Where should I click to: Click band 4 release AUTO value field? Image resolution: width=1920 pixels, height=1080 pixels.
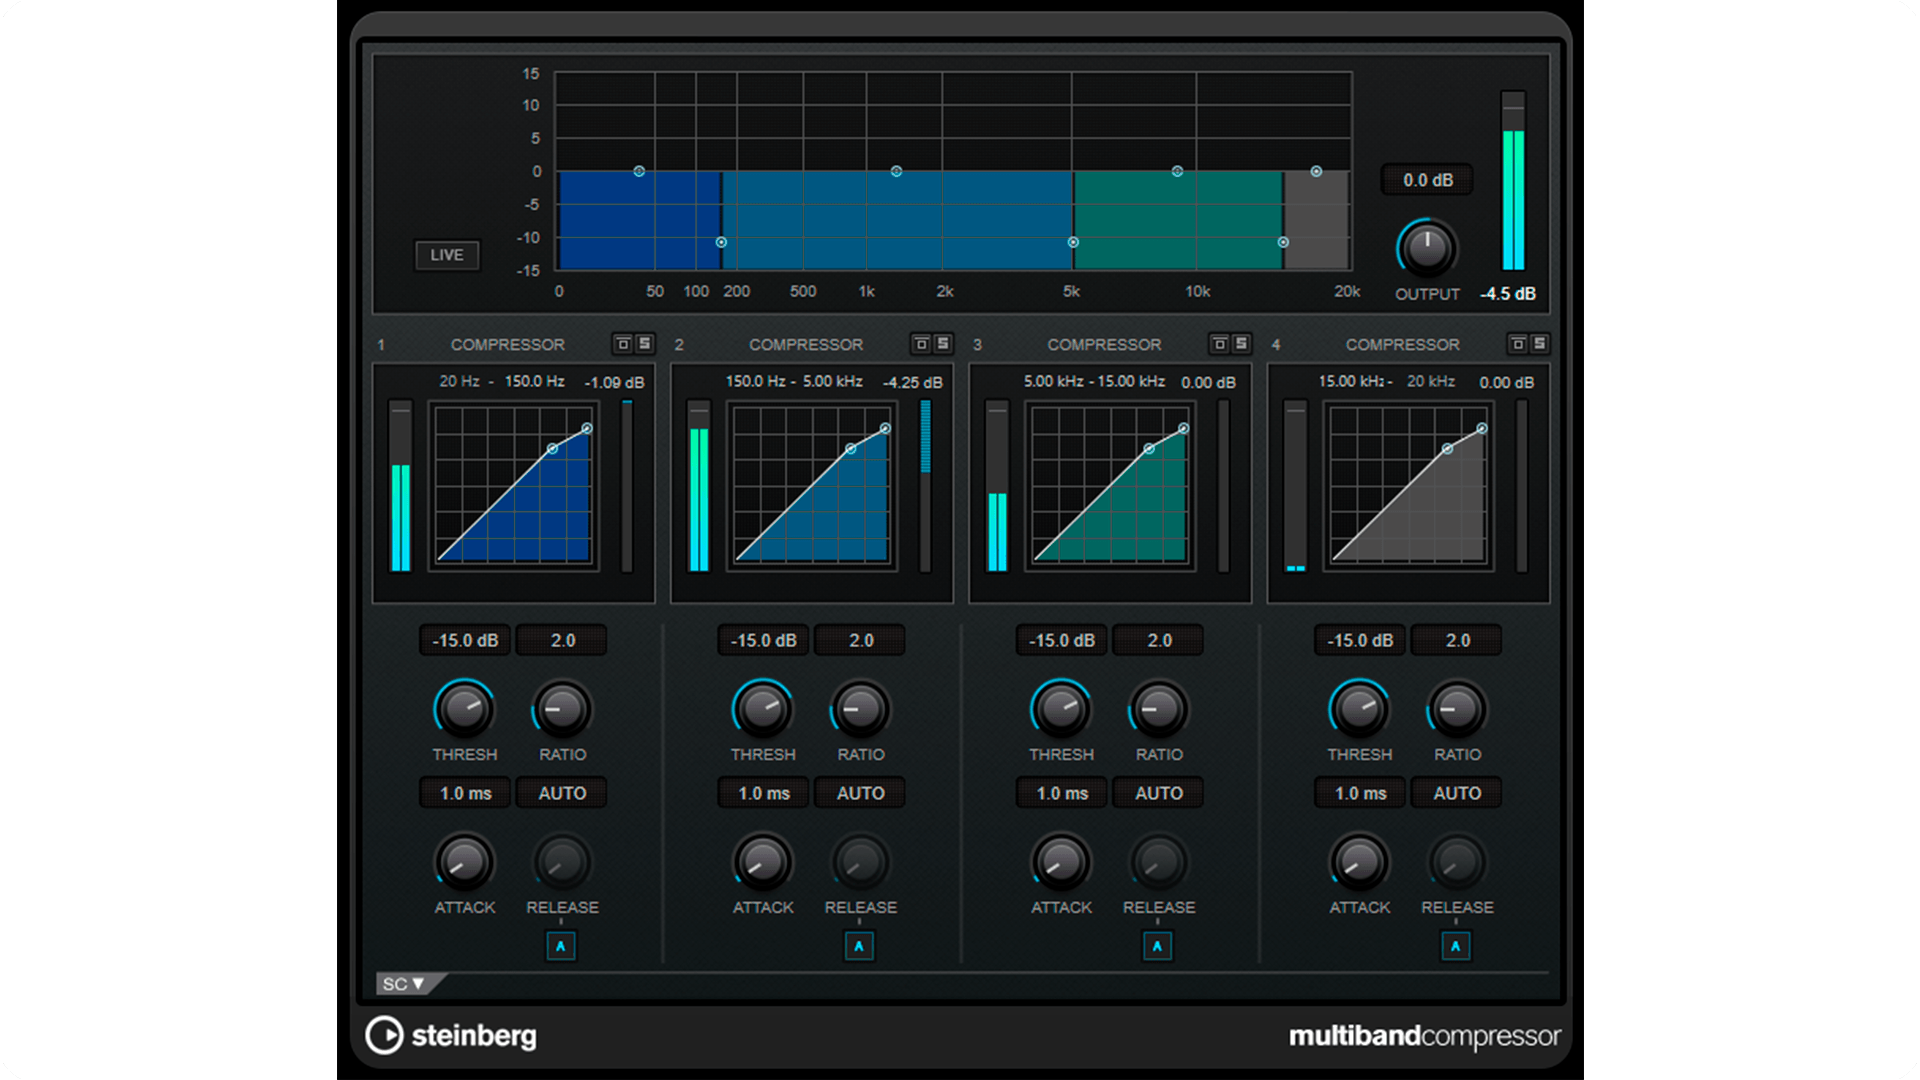tap(1457, 793)
